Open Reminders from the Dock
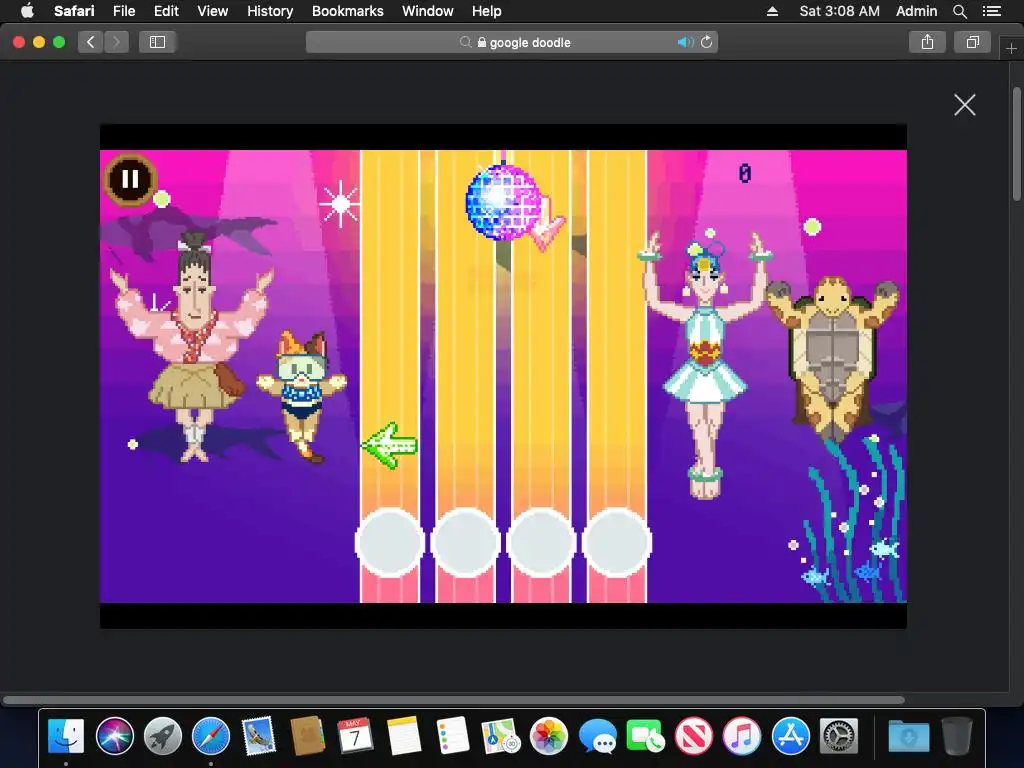1024x768 pixels. tap(452, 736)
